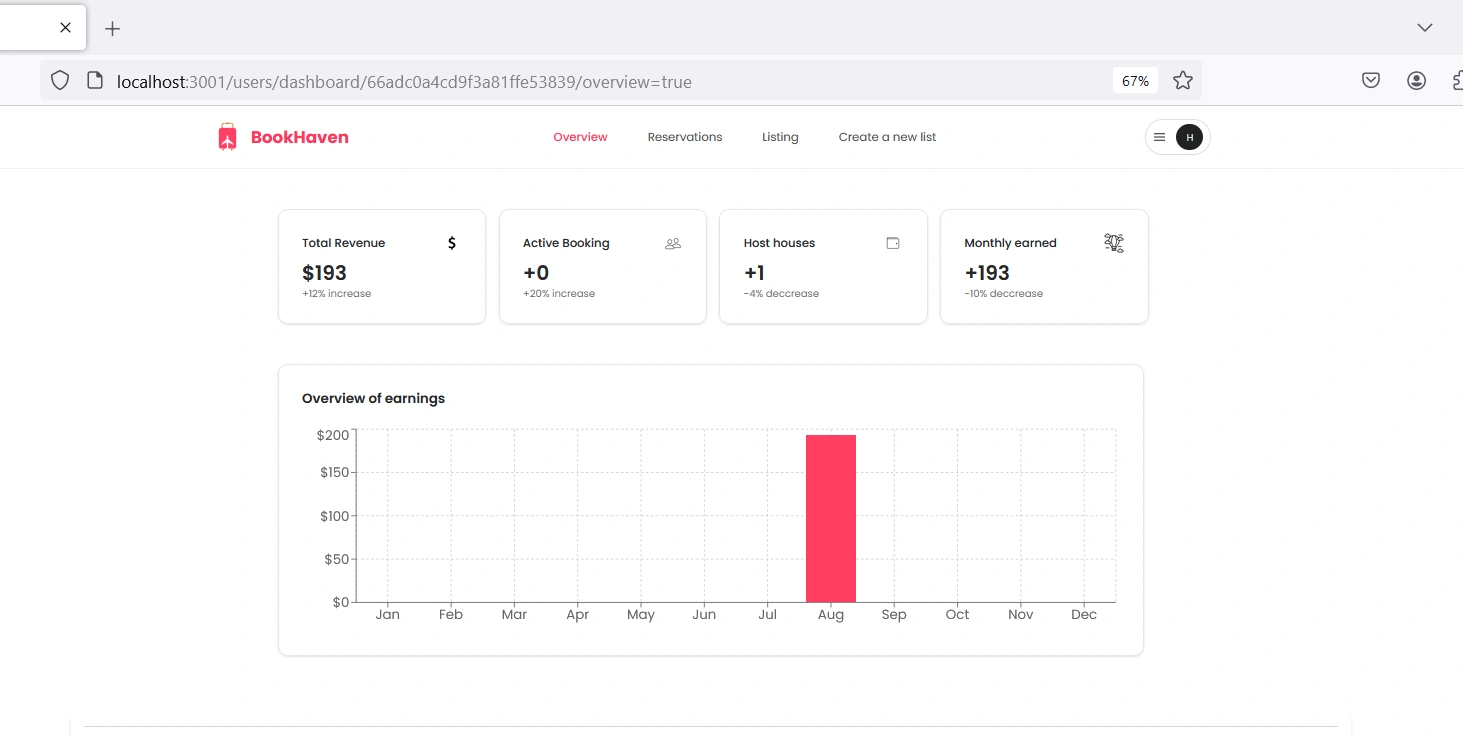Screen dimensions: 1463x736
Task: Switch to the Overview tab
Action: [580, 137]
